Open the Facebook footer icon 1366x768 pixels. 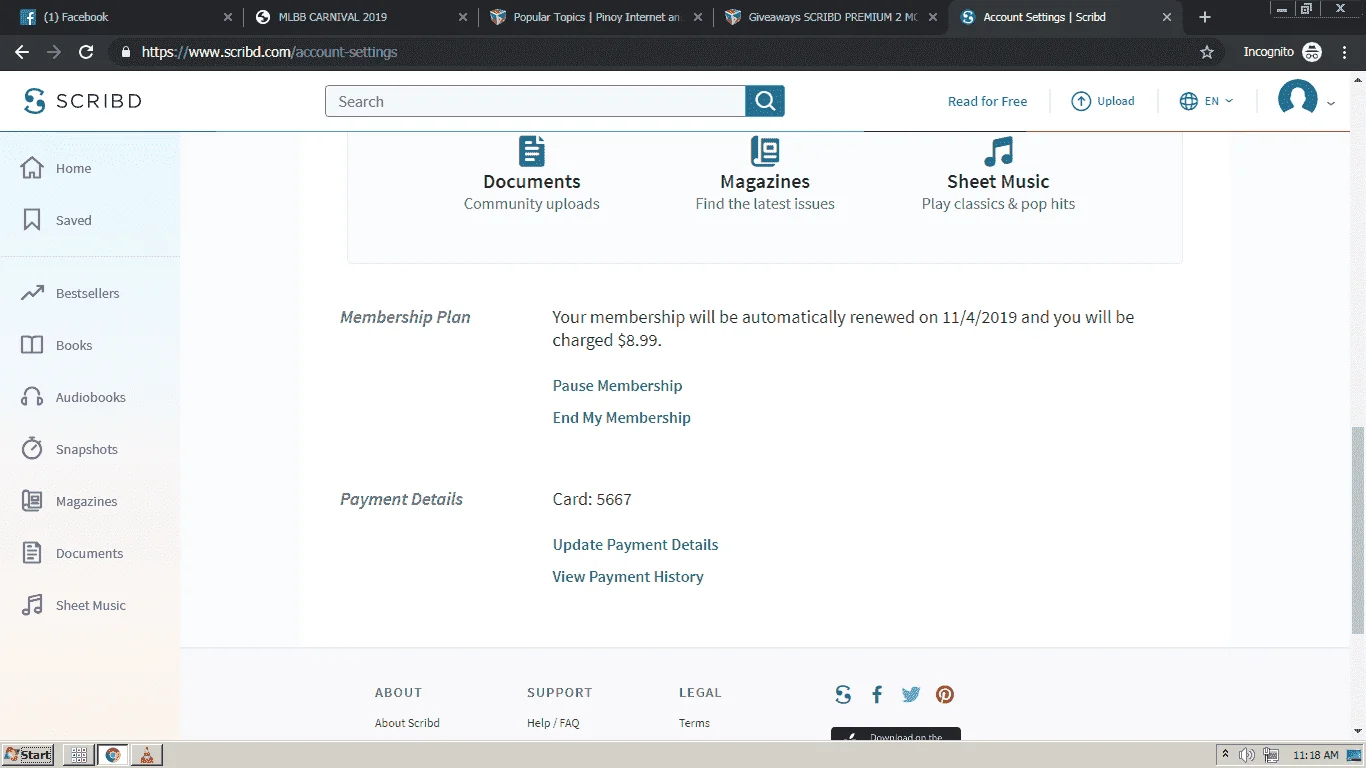(x=877, y=694)
